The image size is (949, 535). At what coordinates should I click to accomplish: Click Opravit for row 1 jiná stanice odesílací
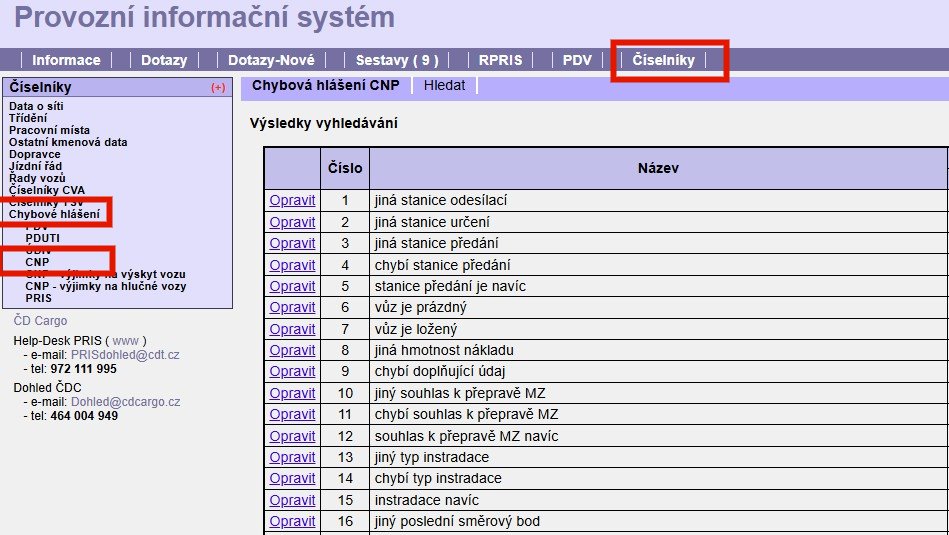tap(292, 201)
